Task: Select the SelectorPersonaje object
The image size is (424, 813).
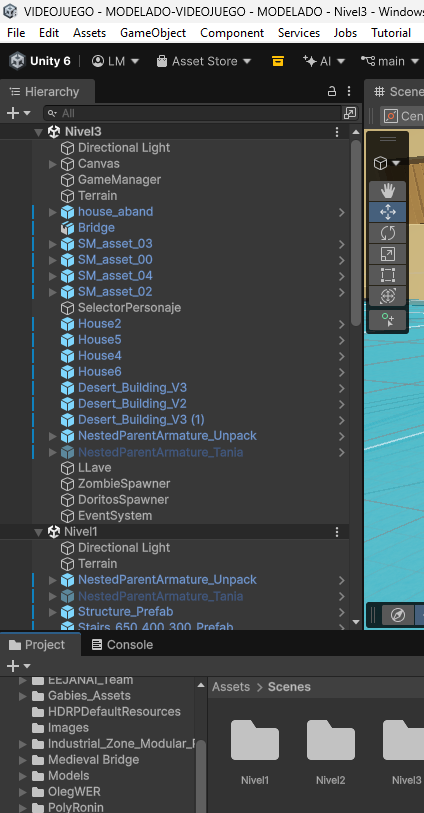Action: click(129, 307)
